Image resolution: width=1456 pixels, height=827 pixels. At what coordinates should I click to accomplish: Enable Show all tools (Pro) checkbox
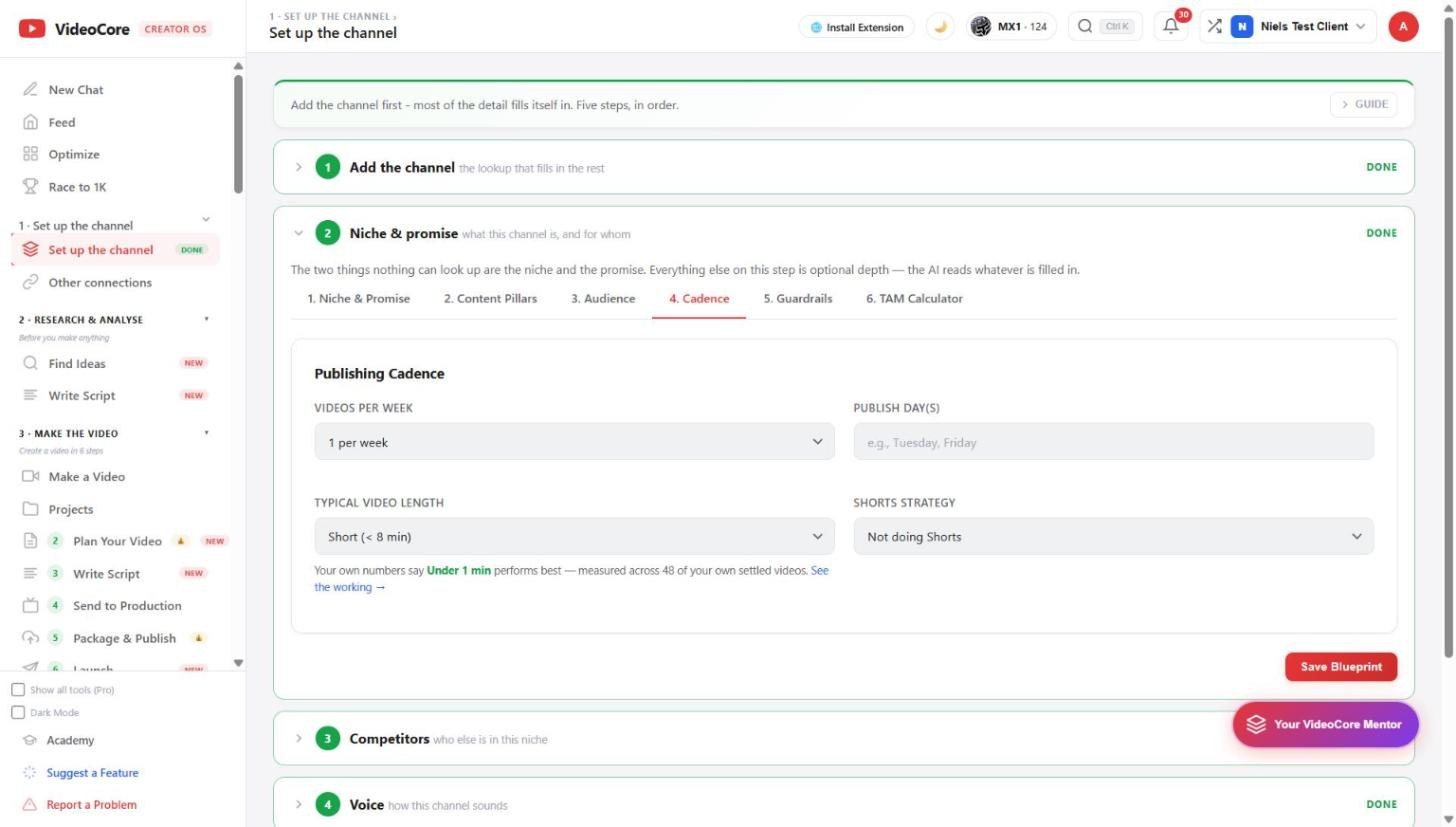[18, 690]
